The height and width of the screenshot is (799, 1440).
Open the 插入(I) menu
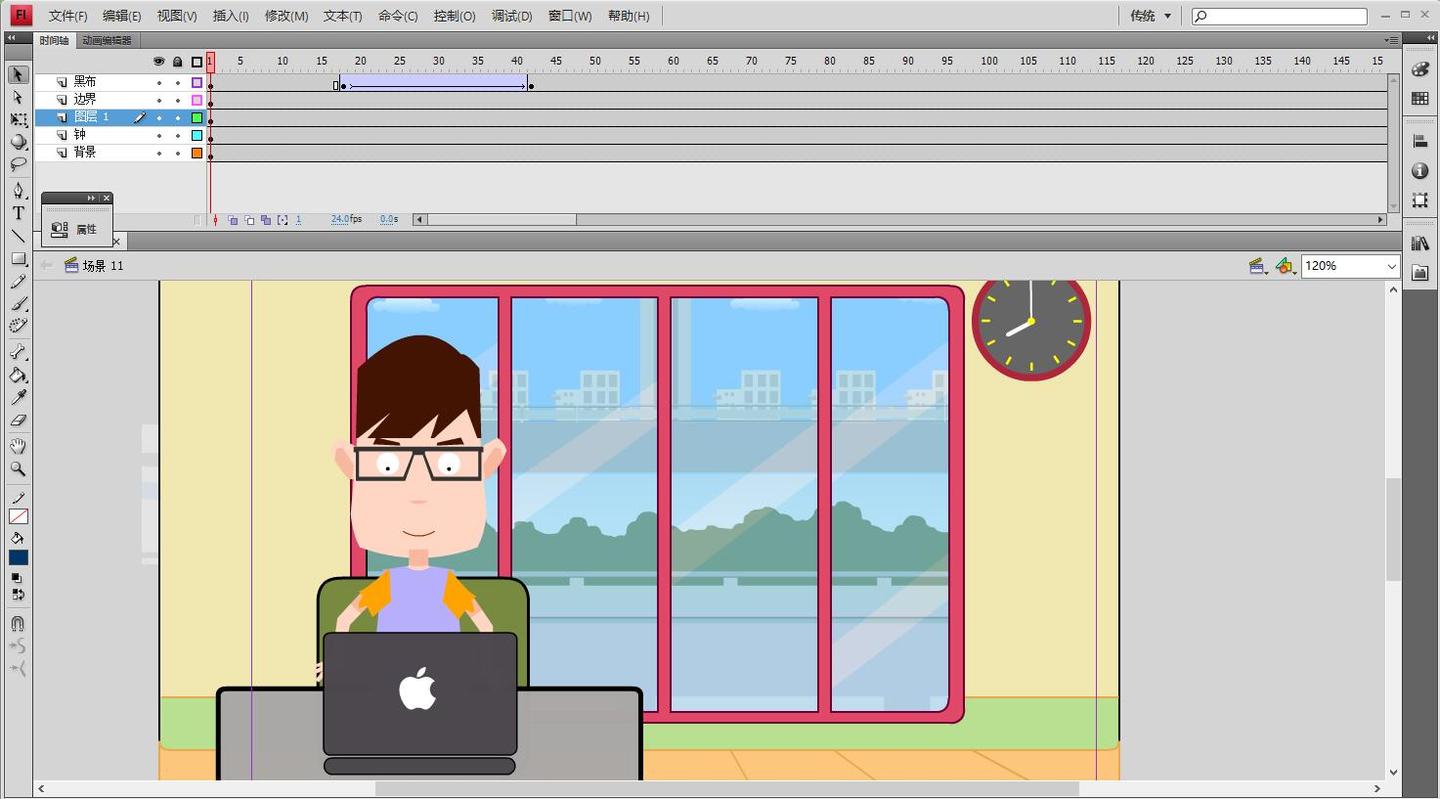pyautogui.click(x=231, y=16)
